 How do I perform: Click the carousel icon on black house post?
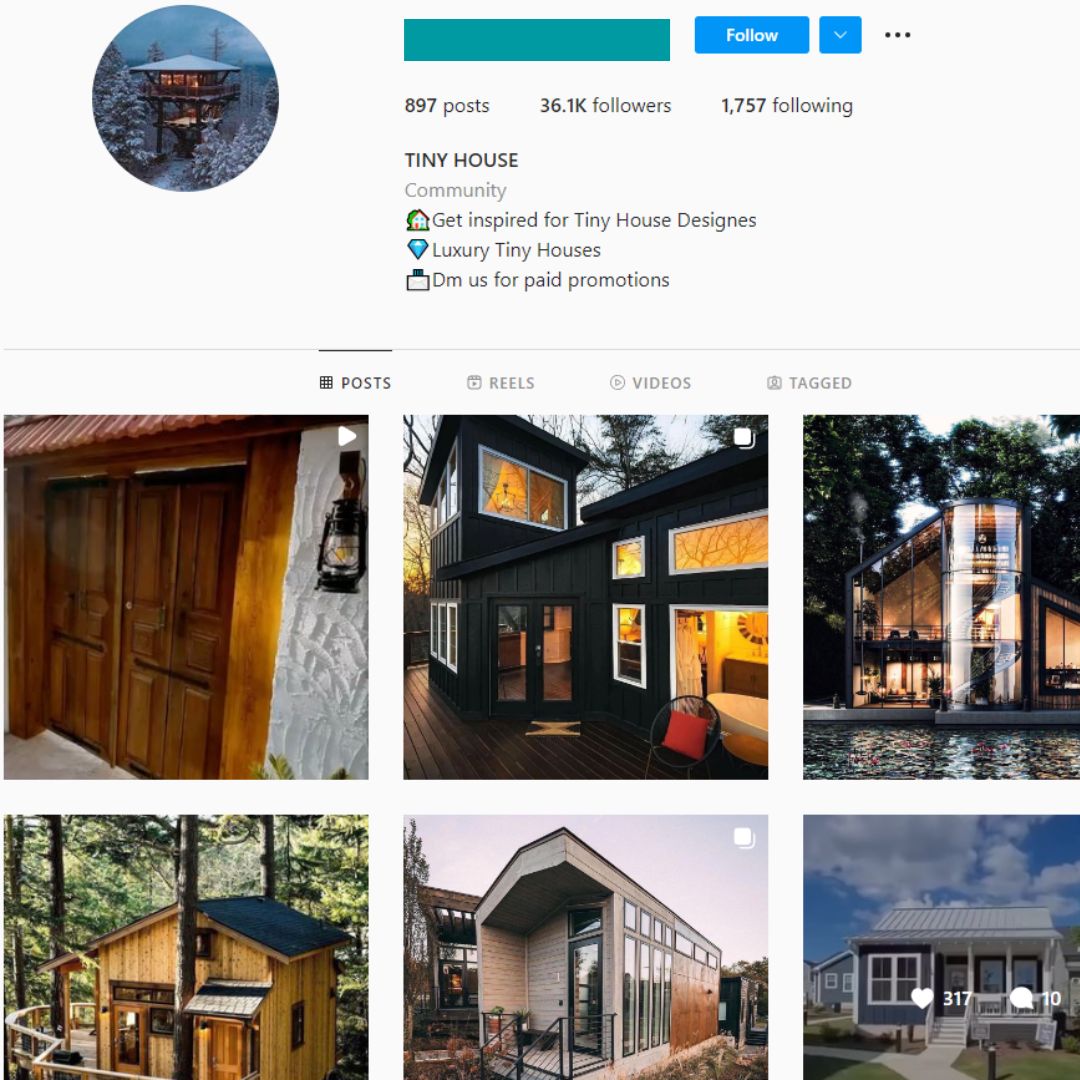click(x=743, y=437)
